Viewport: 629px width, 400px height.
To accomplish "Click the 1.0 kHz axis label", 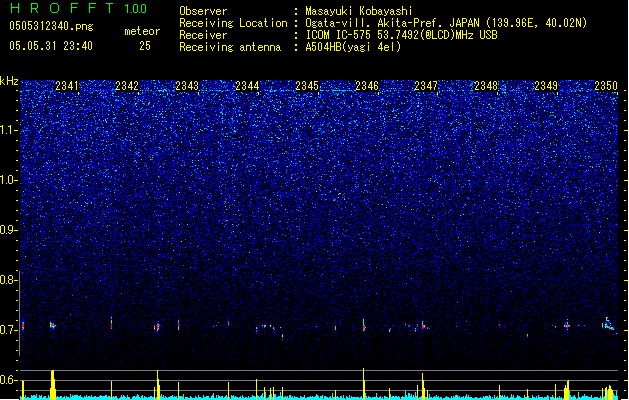I will click(8, 180).
